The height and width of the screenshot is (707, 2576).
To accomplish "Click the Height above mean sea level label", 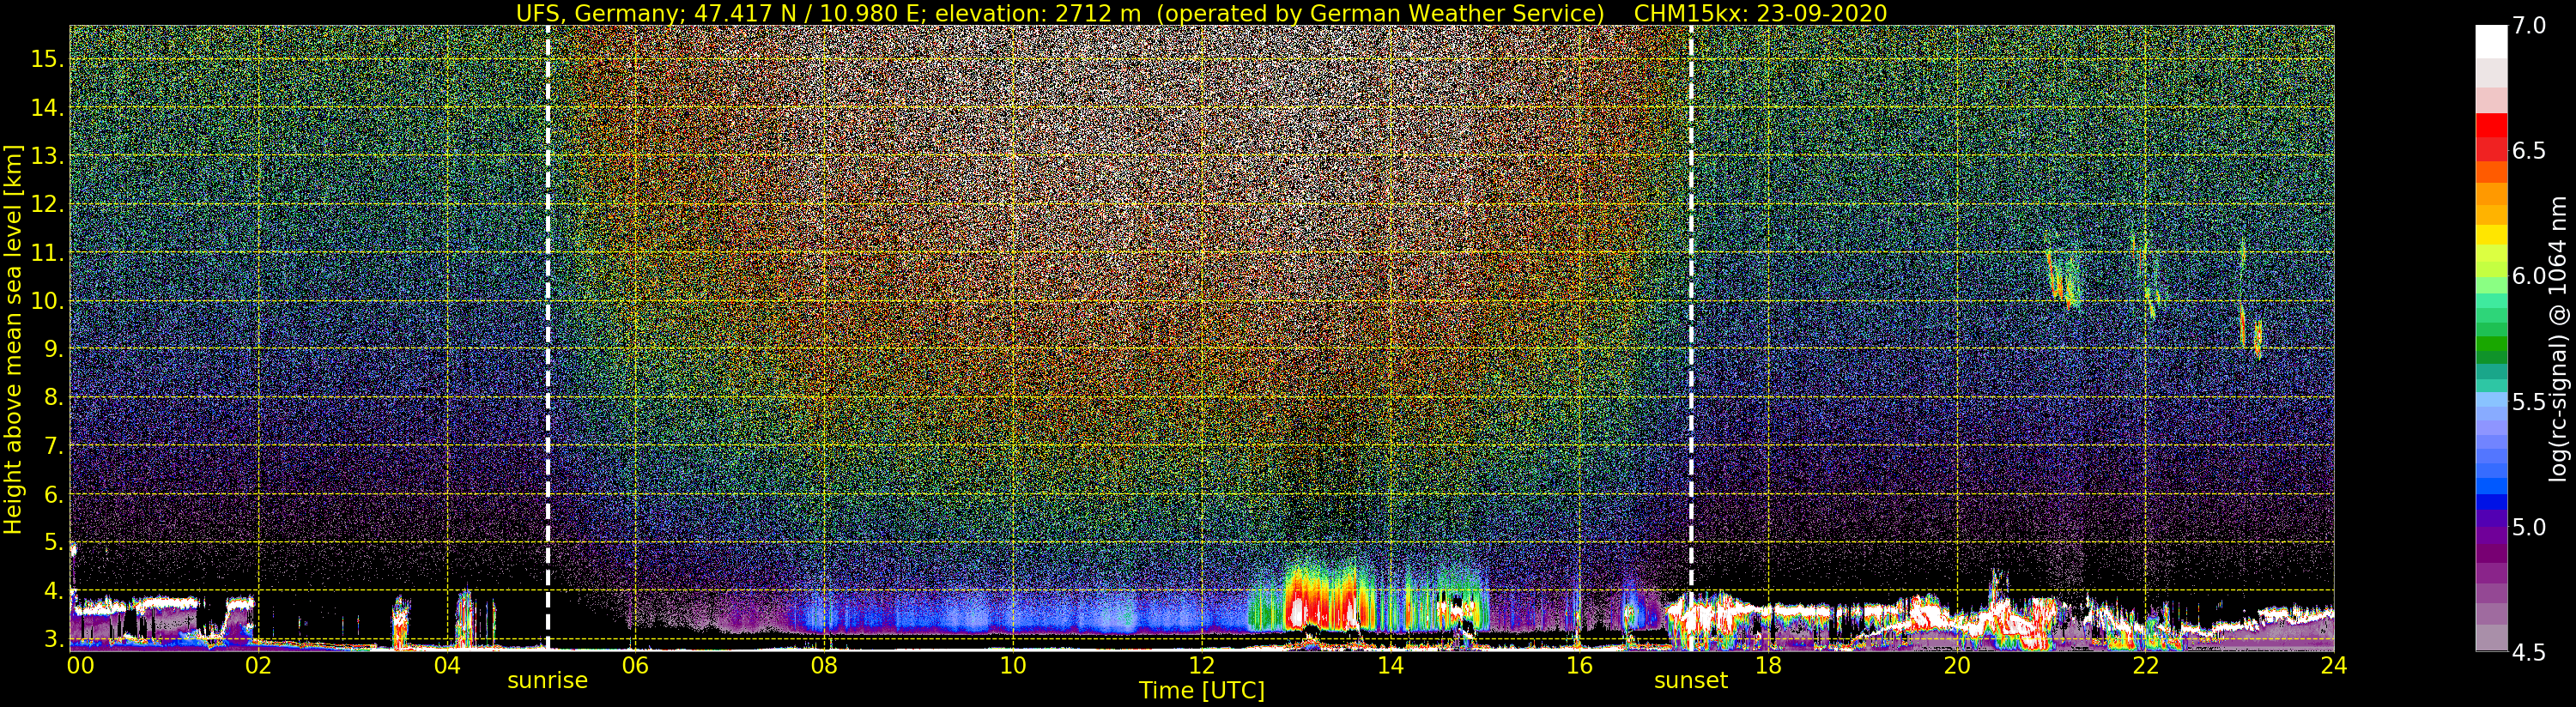I will click(x=13, y=338).
